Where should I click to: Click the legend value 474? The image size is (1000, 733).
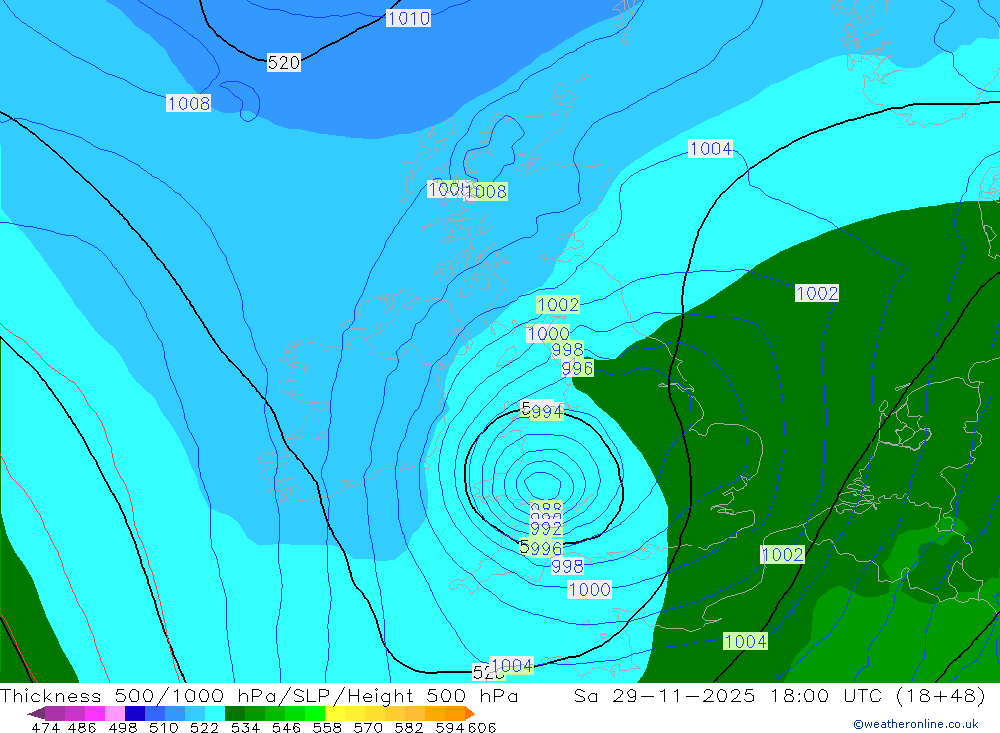tap(46, 727)
